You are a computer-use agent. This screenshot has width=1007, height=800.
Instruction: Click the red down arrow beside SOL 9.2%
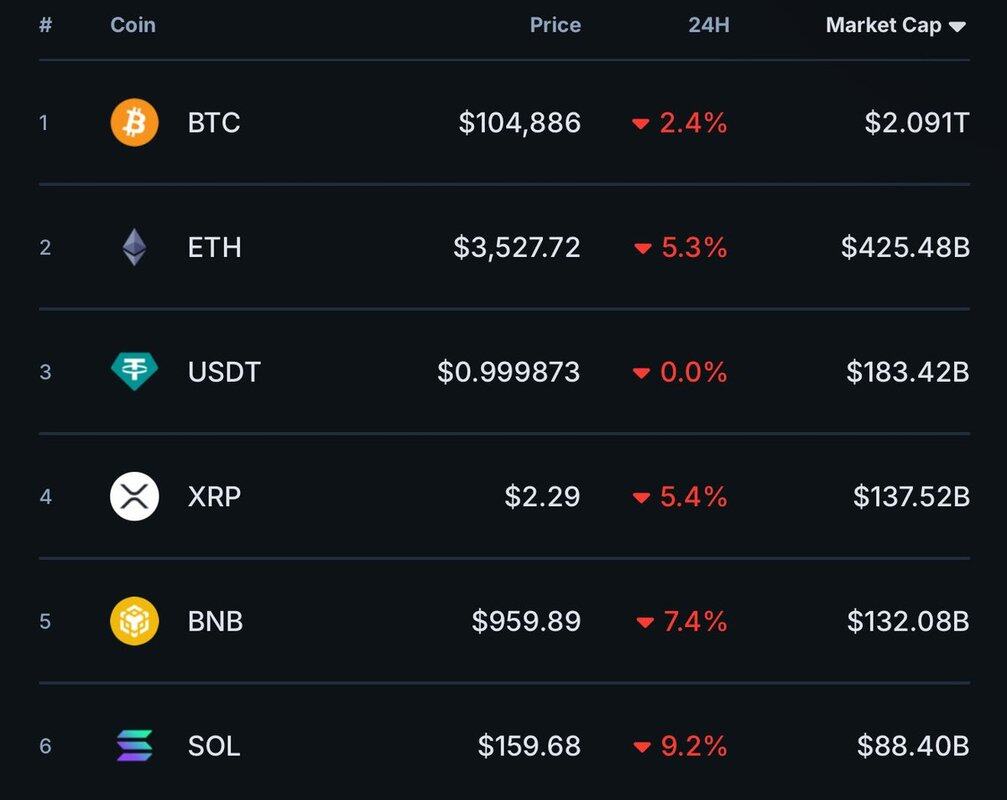point(642,747)
